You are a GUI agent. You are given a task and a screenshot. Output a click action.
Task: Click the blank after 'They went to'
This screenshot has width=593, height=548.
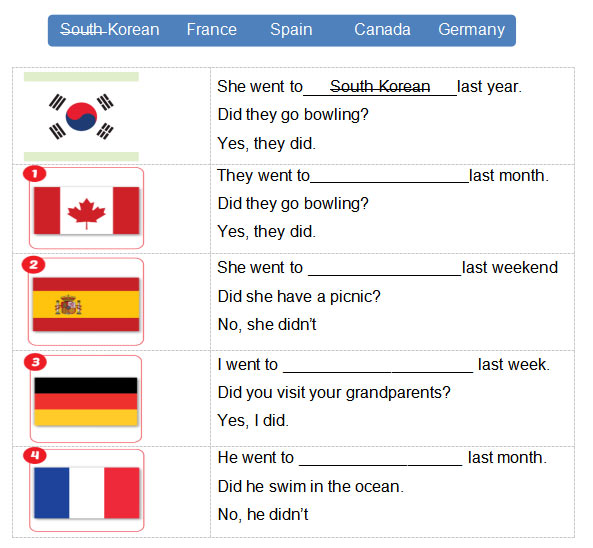(x=390, y=177)
